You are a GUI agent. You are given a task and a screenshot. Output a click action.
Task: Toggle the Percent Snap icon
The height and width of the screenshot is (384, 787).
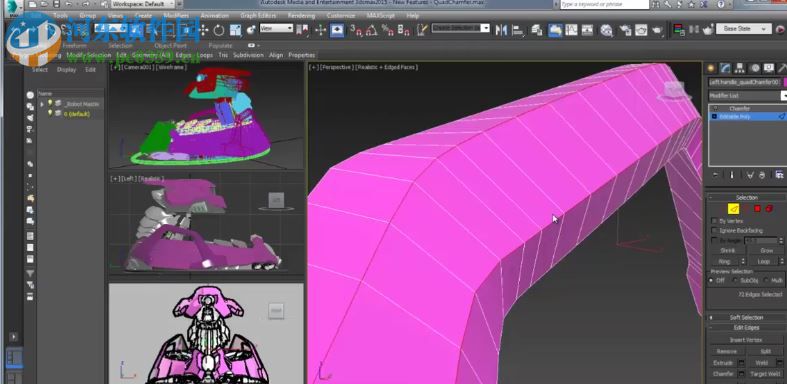click(x=387, y=30)
